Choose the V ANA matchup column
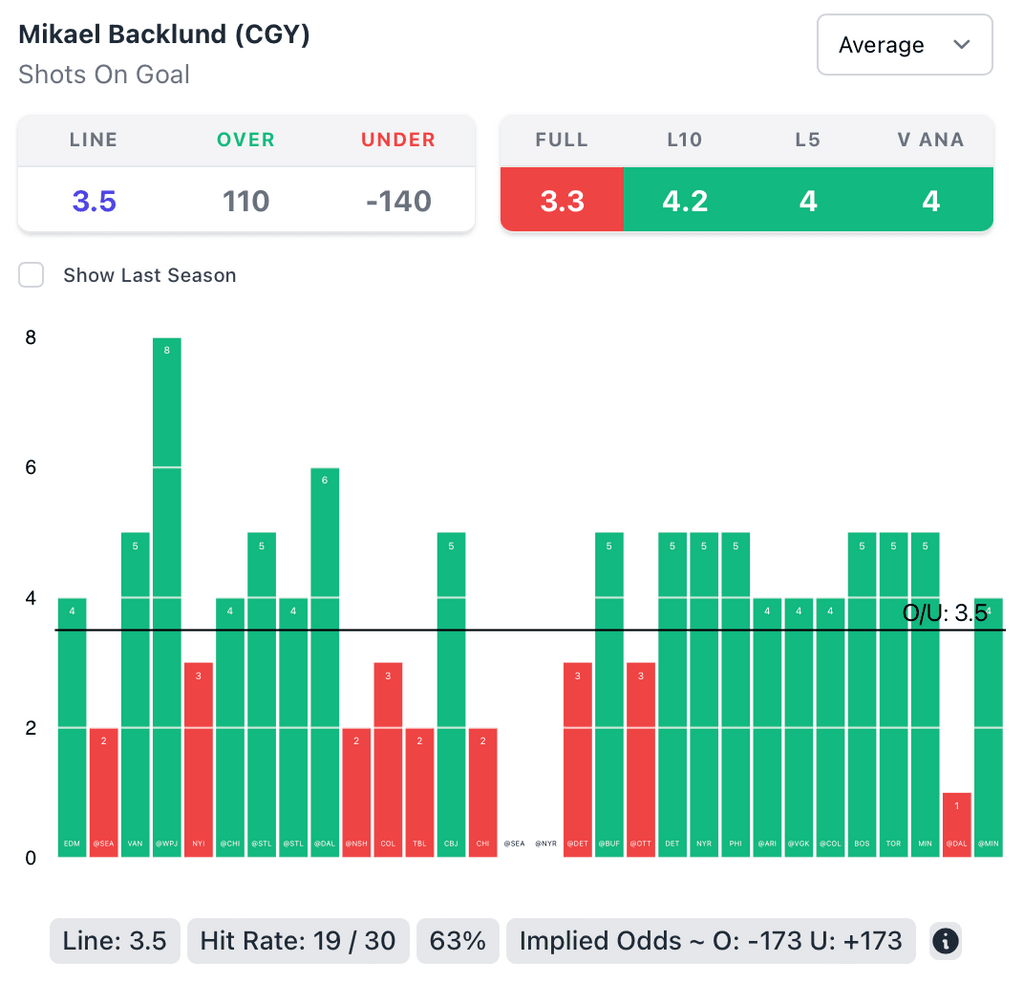The image size is (1024, 986). pyautogui.click(x=931, y=201)
